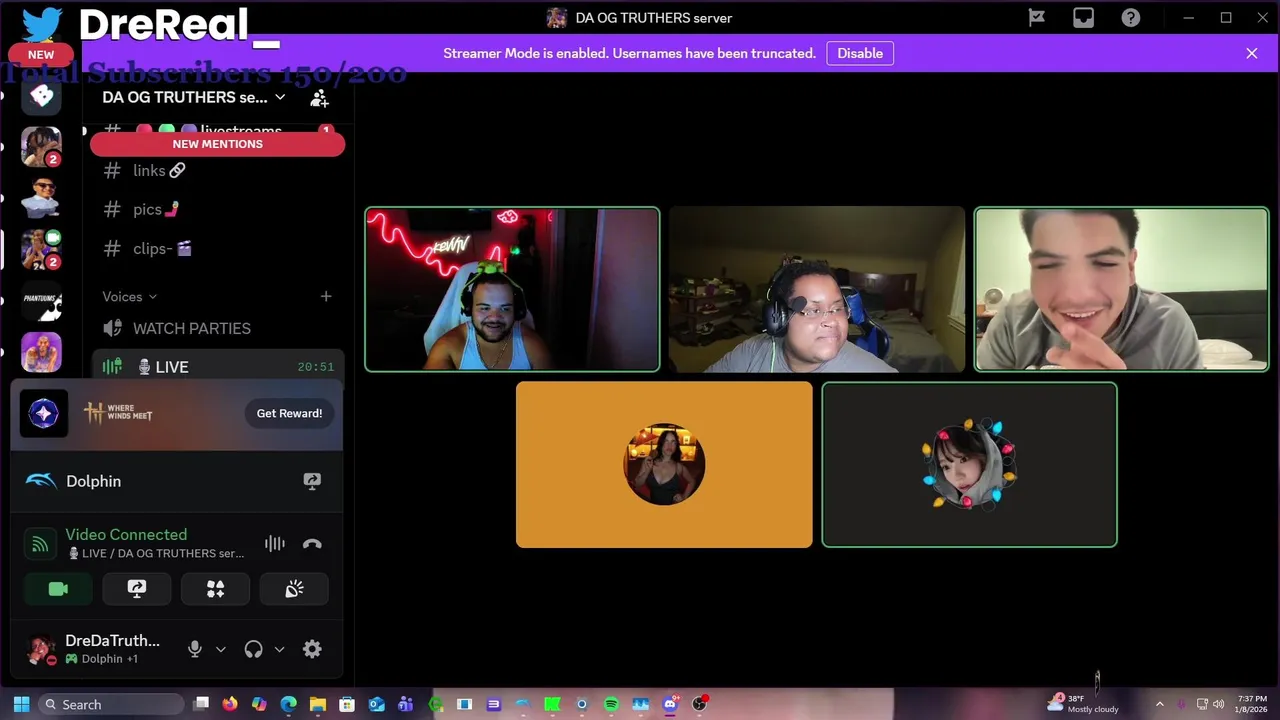Share your screen from voice panel
Image resolution: width=1280 pixels, height=720 pixels.
coord(137,589)
